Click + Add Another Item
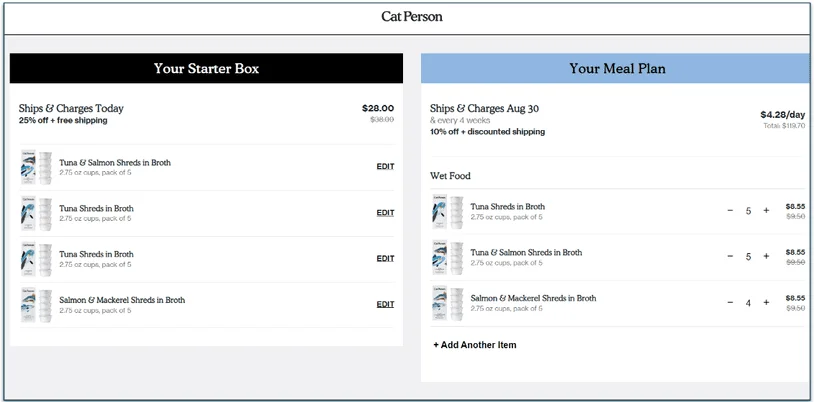814x402 pixels. point(474,345)
